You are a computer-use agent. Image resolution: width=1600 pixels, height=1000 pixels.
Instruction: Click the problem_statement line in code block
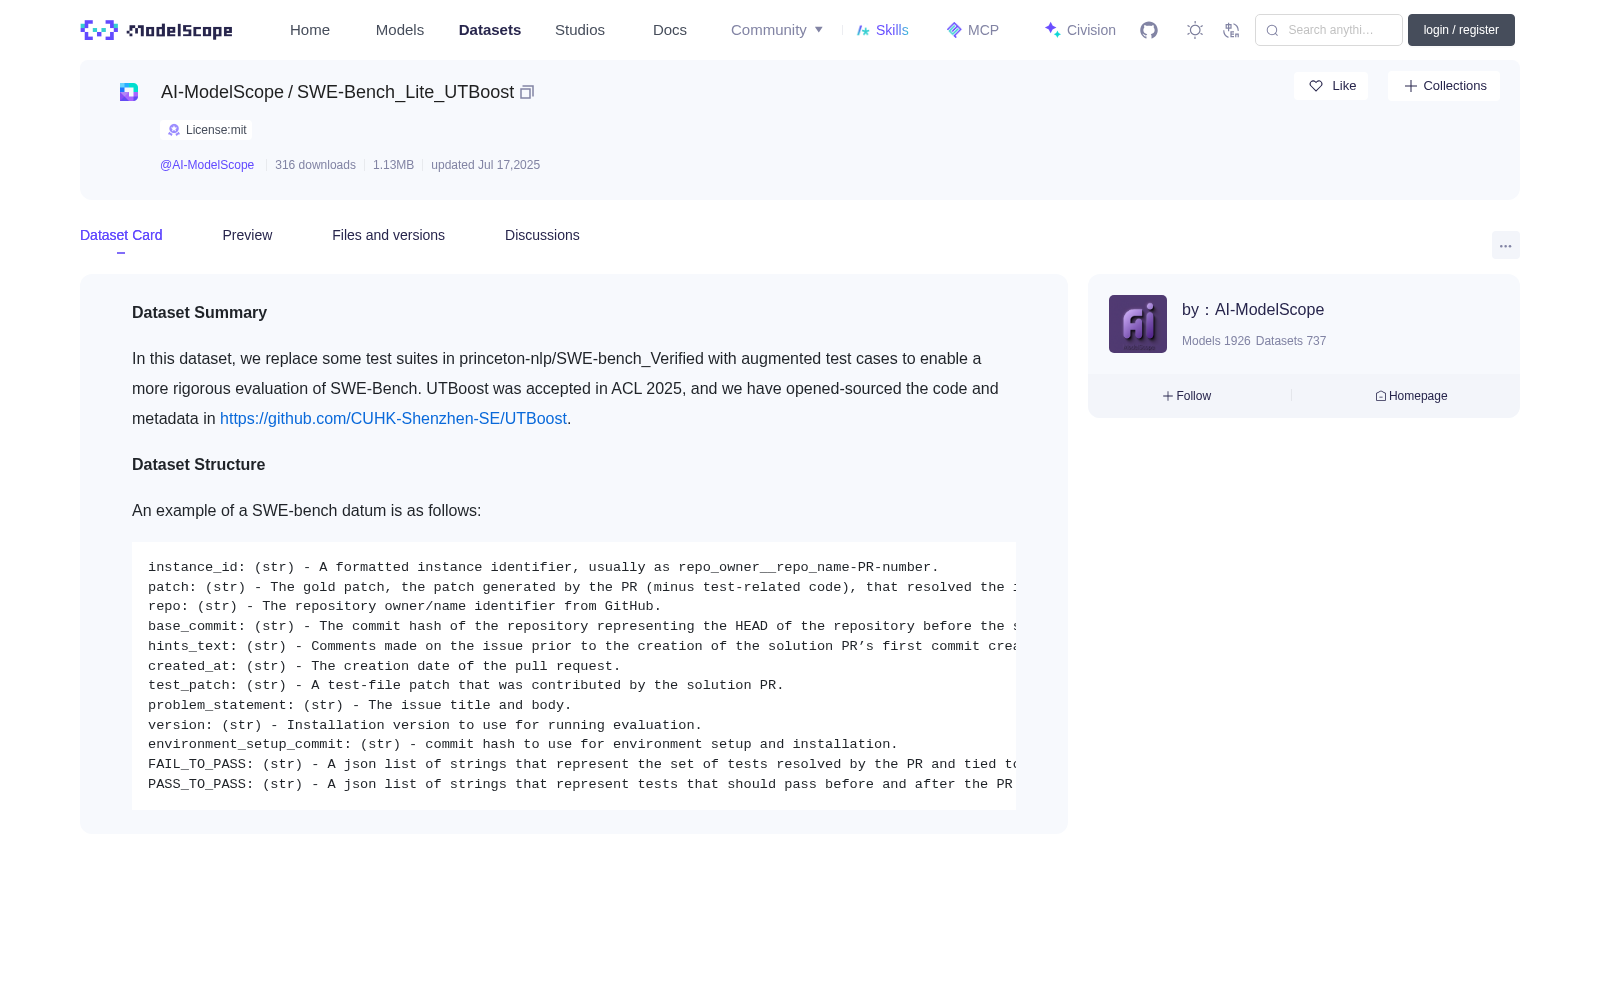click(x=360, y=705)
